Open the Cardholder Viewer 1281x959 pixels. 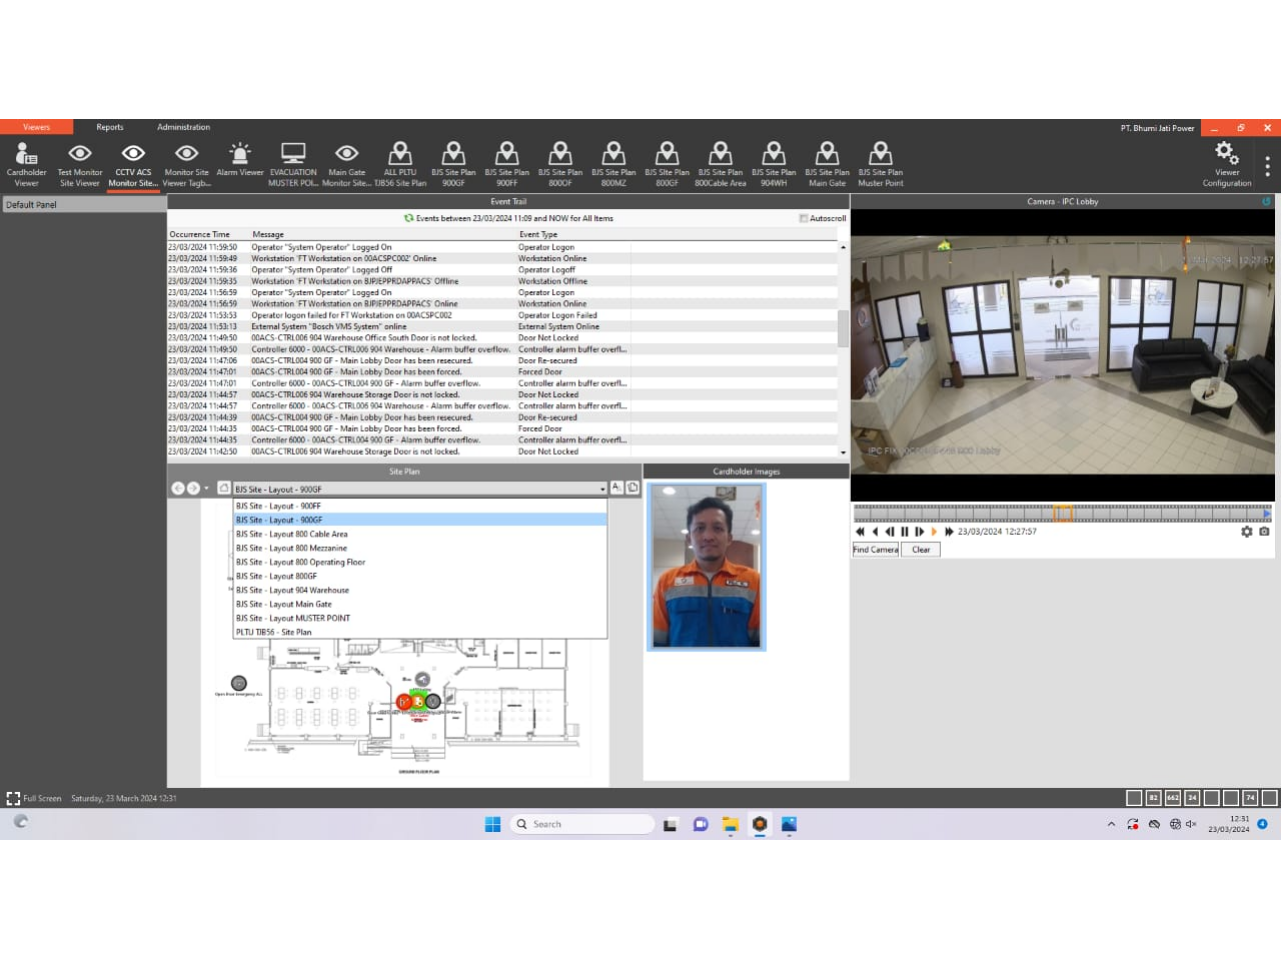[26, 164]
